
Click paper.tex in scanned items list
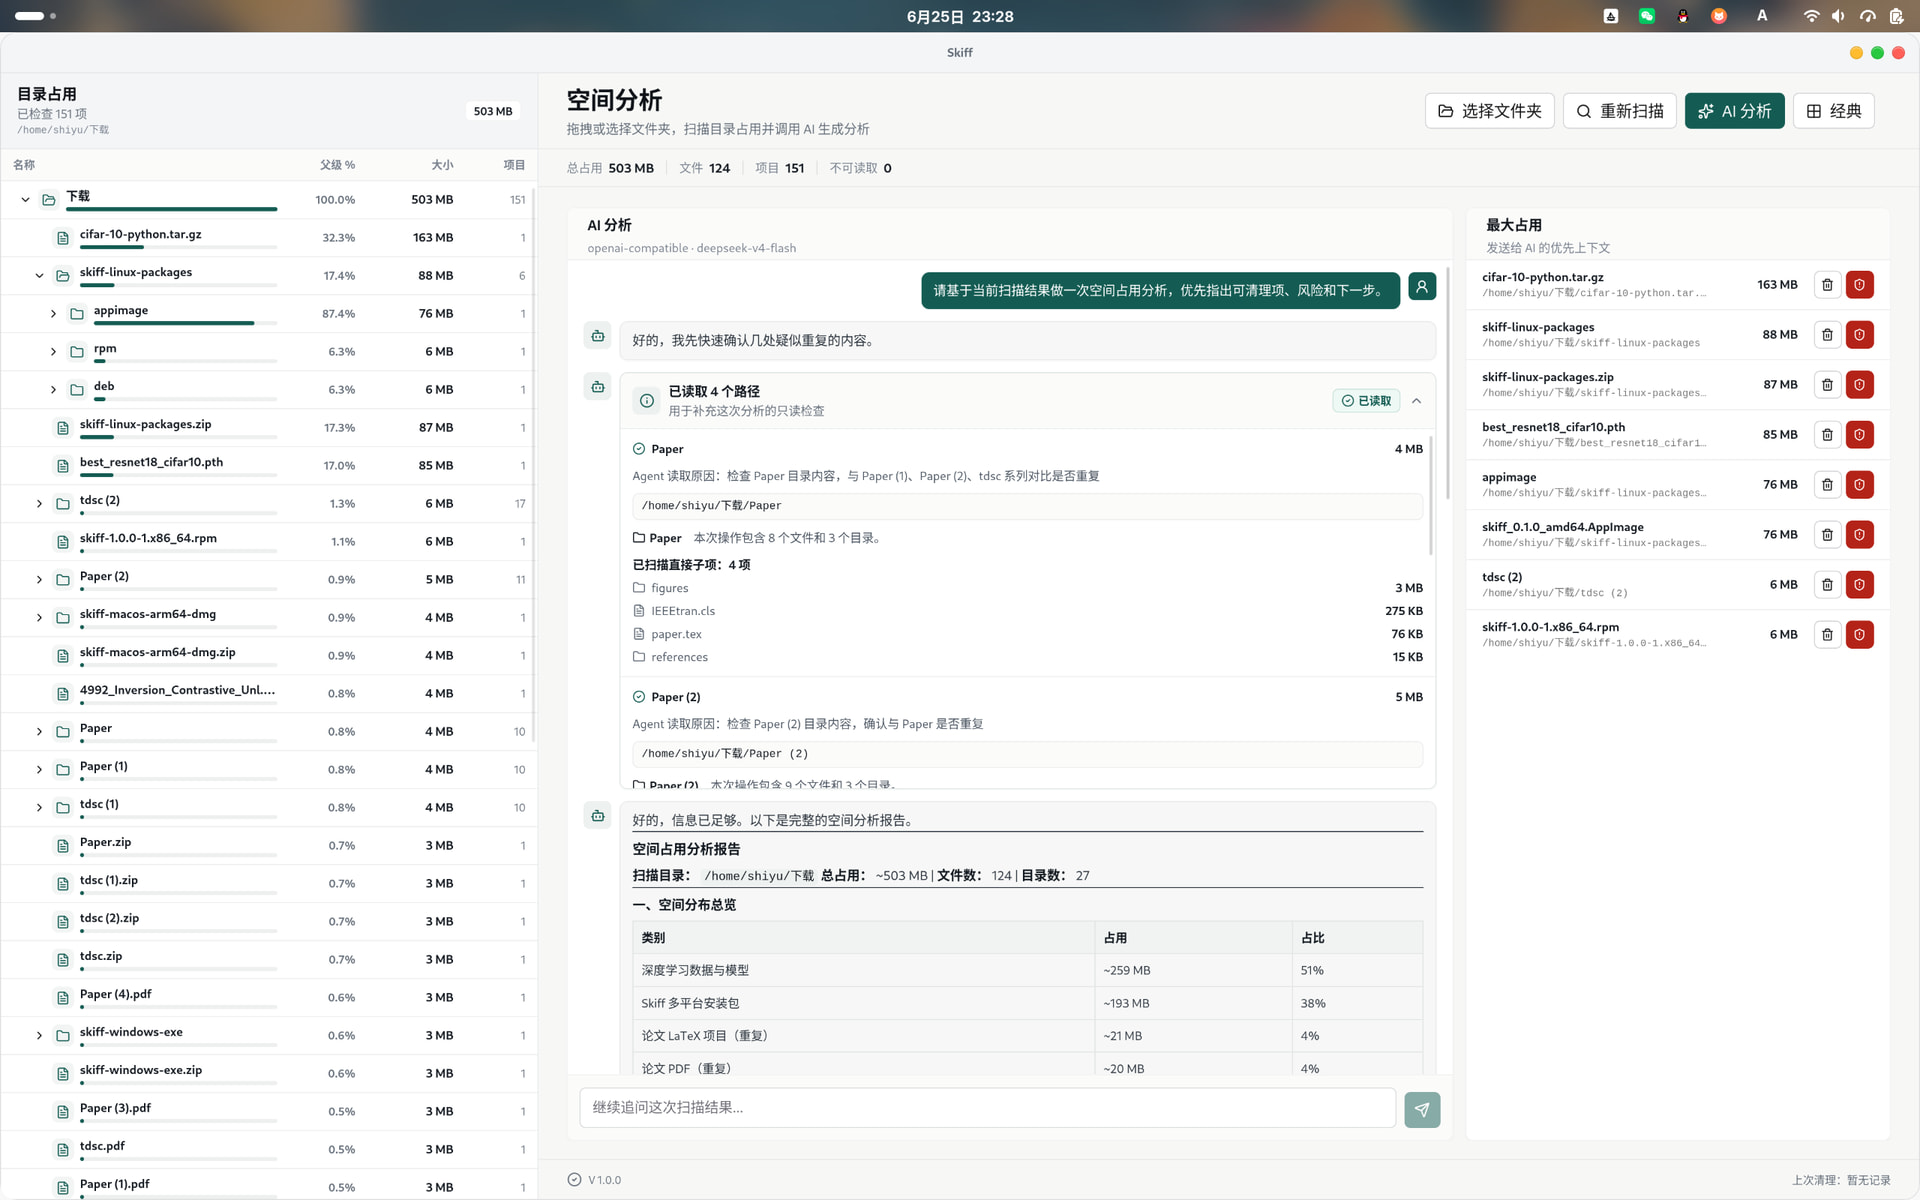click(x=1027, y=634)
